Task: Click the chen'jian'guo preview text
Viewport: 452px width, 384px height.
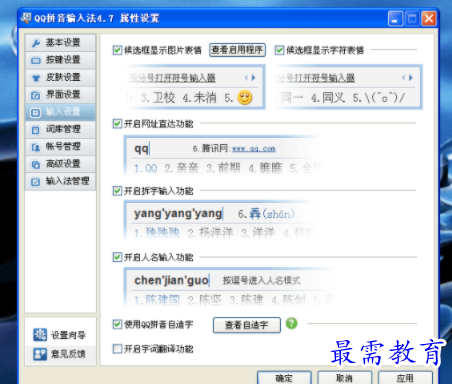Action: pos(171,280)
